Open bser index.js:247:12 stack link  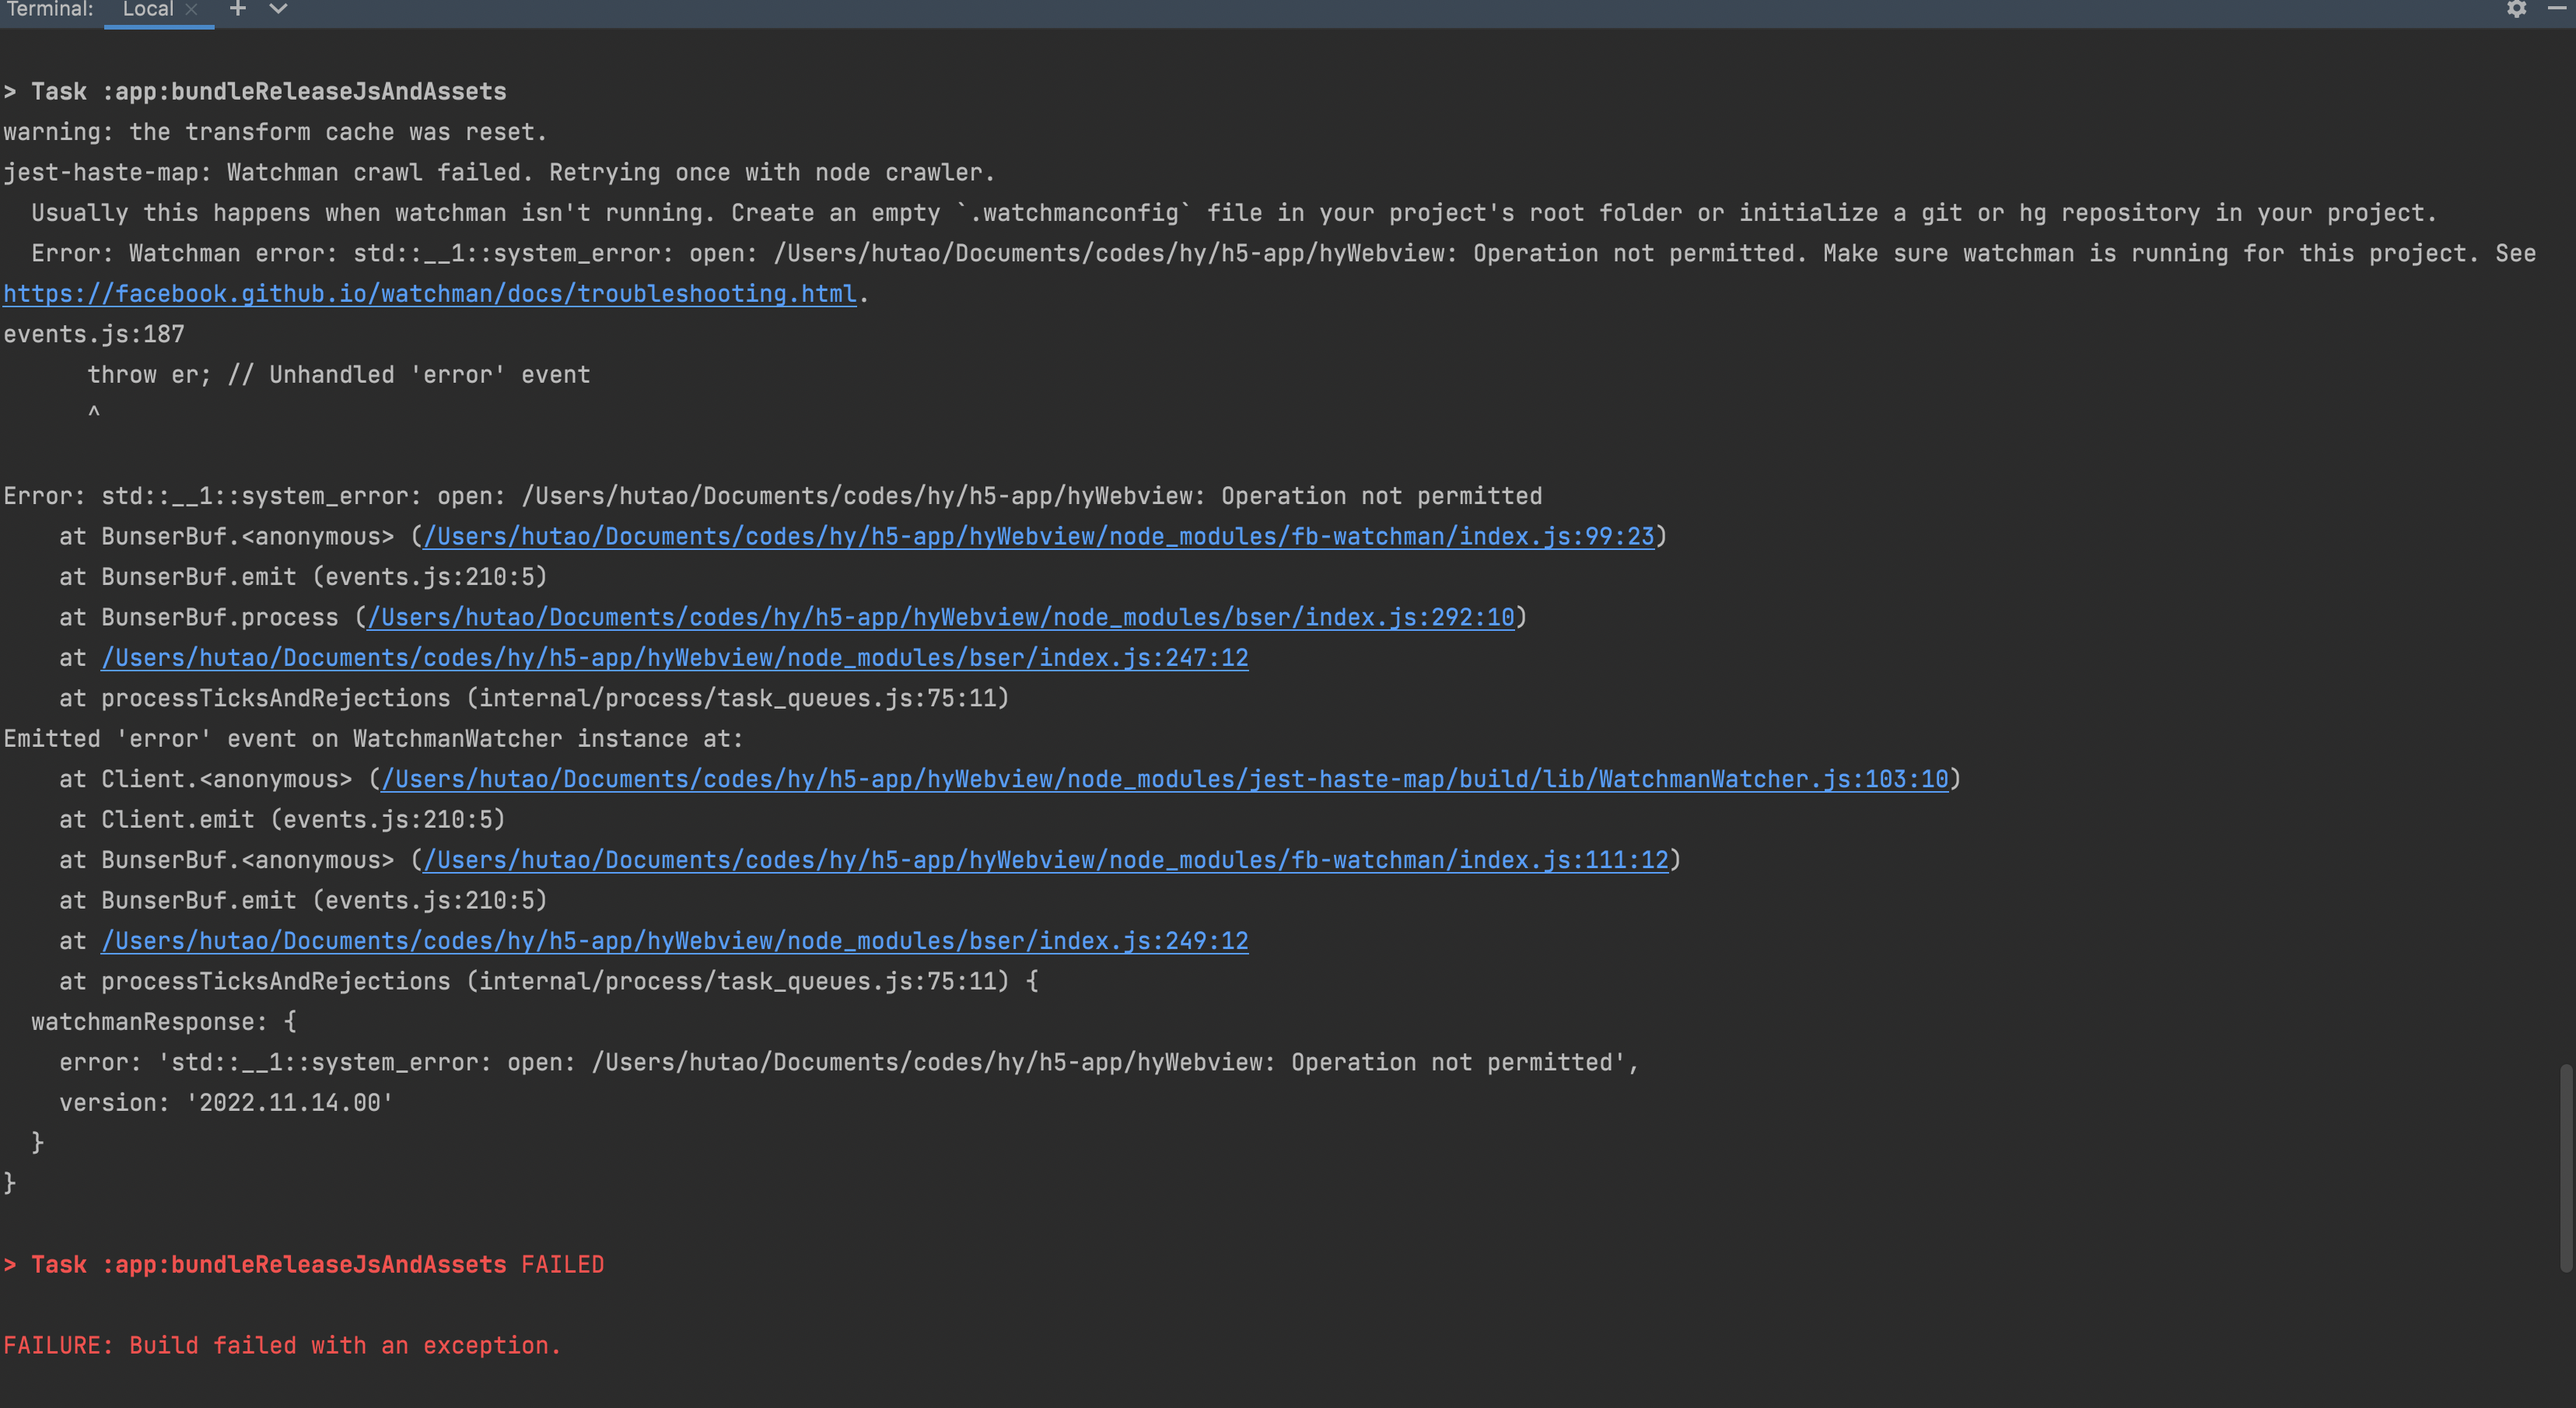click(674, 658)
